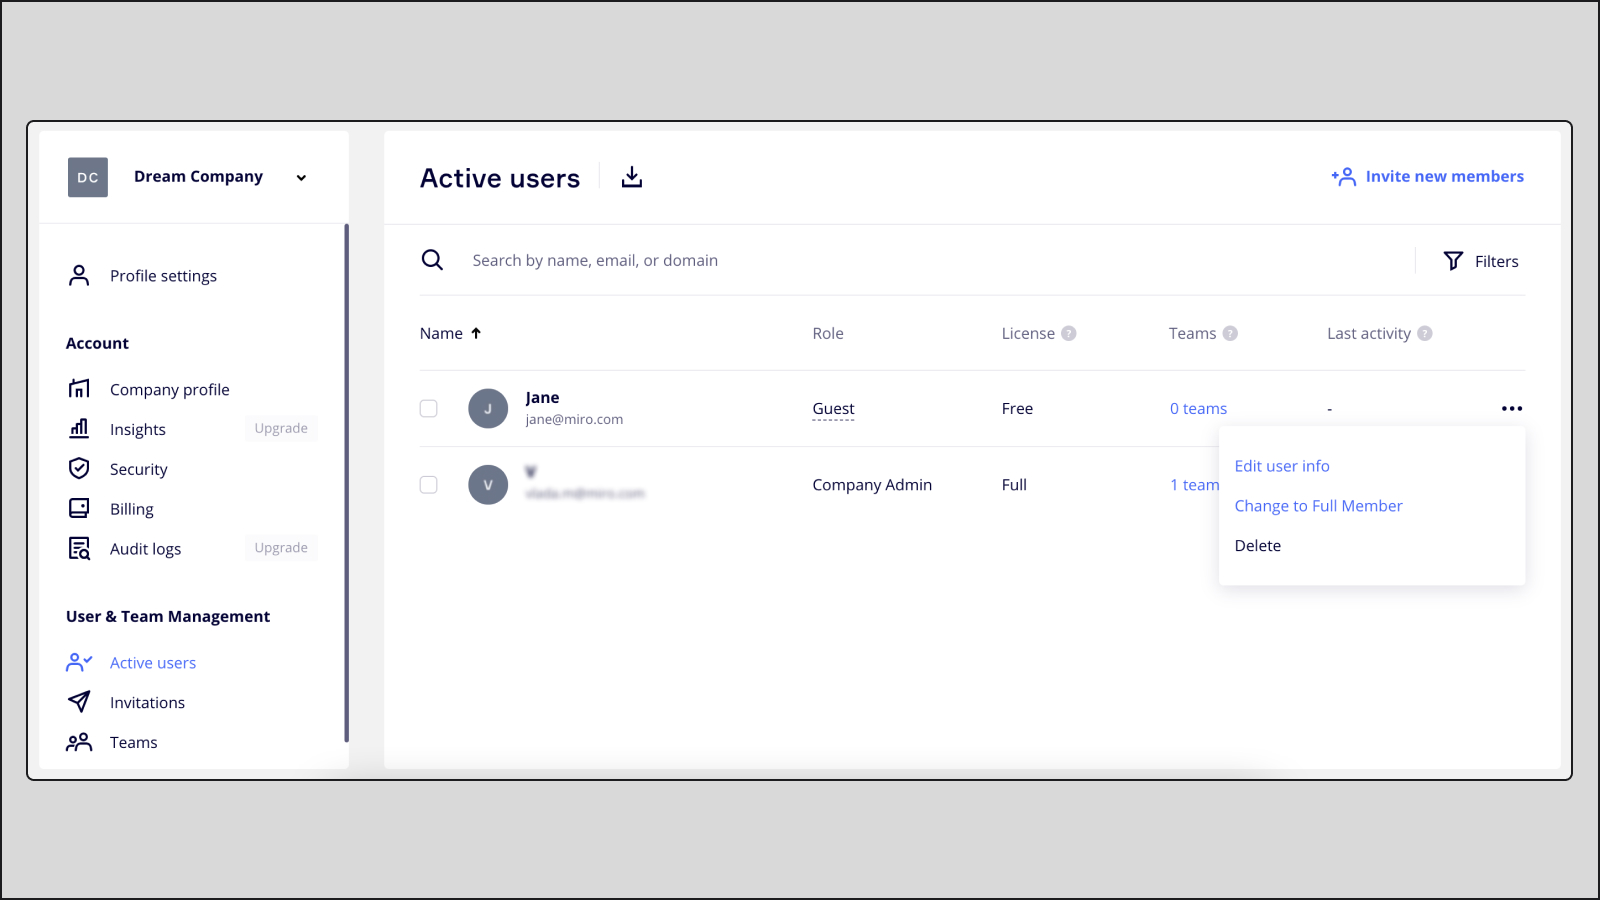Open Jane's Guest role dropdown
The image size is (1600, 900).
pyautogui.click(x=833, y=409)
